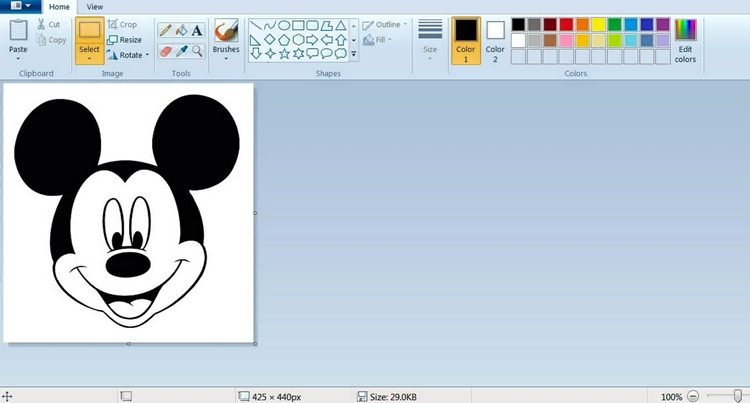This screenshot has width=750, height=403.
Task: Click the Paste button
Action: tap(18, 38)
